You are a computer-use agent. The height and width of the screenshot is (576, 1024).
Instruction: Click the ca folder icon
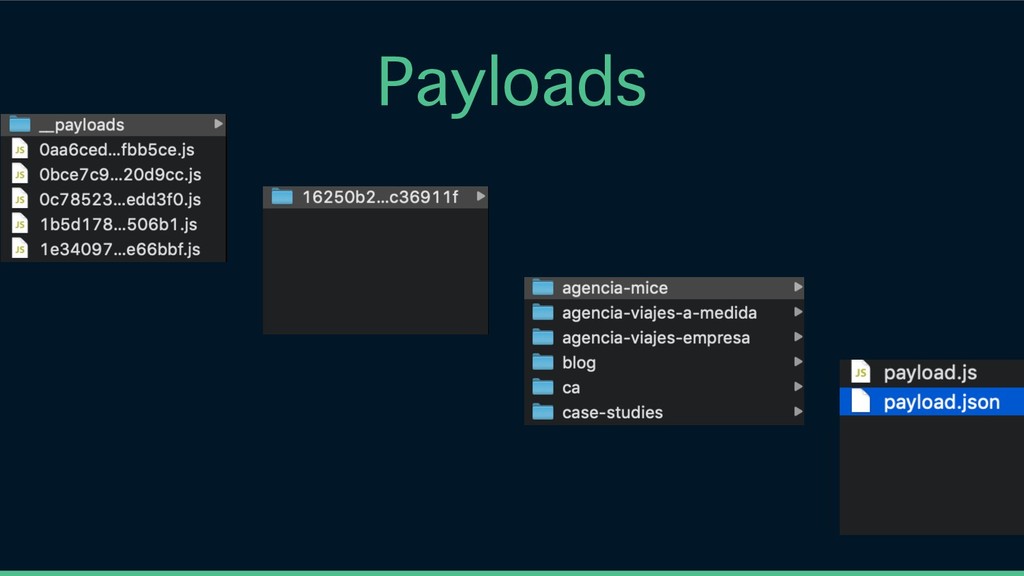pos(543,387)
